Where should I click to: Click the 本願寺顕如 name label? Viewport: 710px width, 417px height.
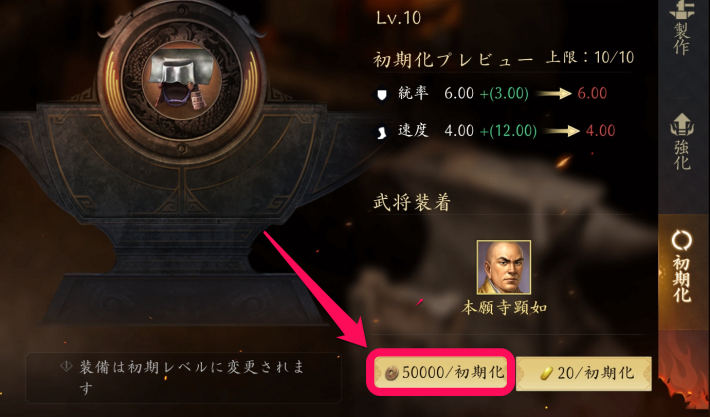[x=504, y=308]
